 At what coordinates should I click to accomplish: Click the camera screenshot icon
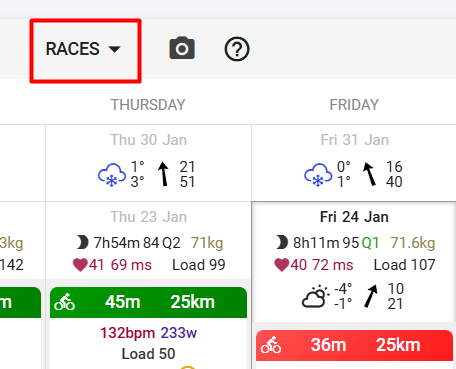tap(182, 48)
